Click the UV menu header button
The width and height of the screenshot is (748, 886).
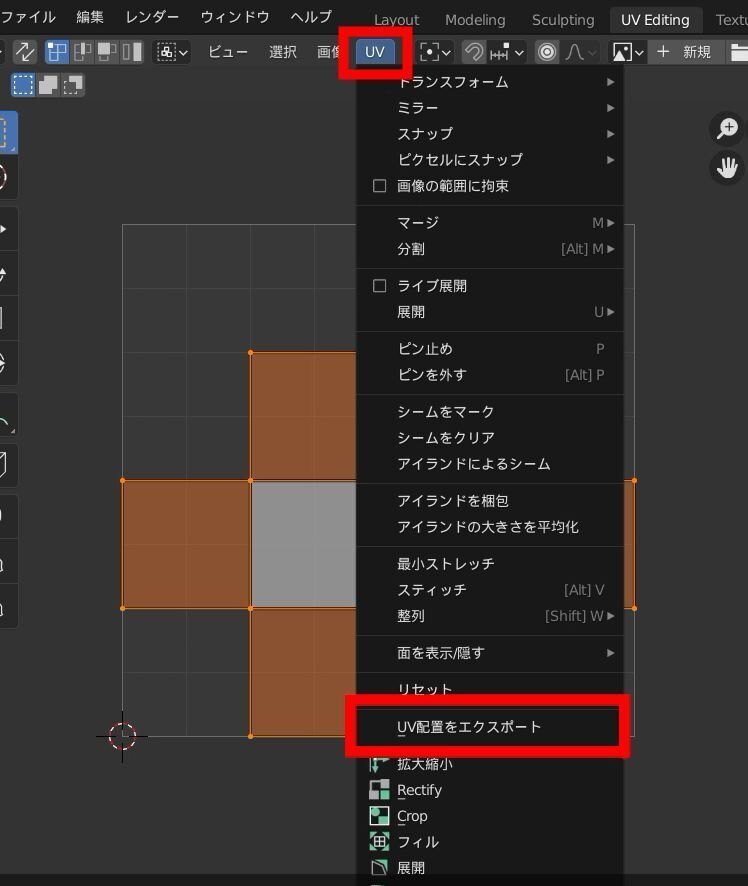(375, 52)
